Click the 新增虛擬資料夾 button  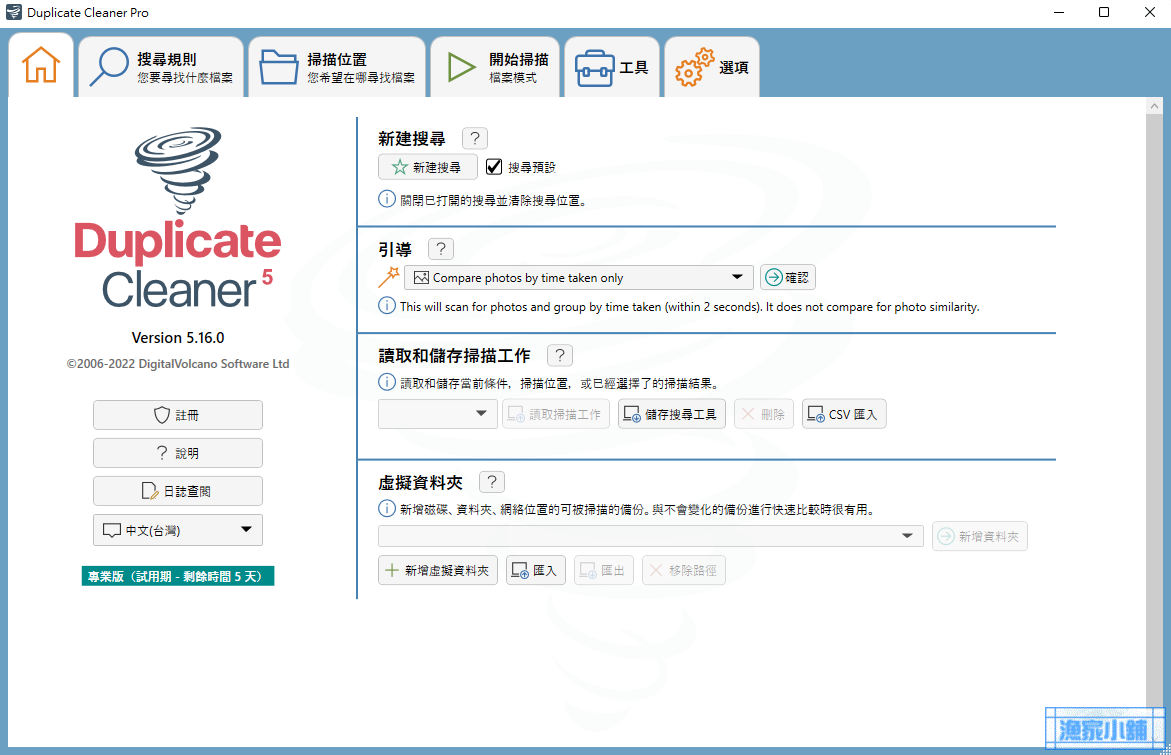(438, 571)
